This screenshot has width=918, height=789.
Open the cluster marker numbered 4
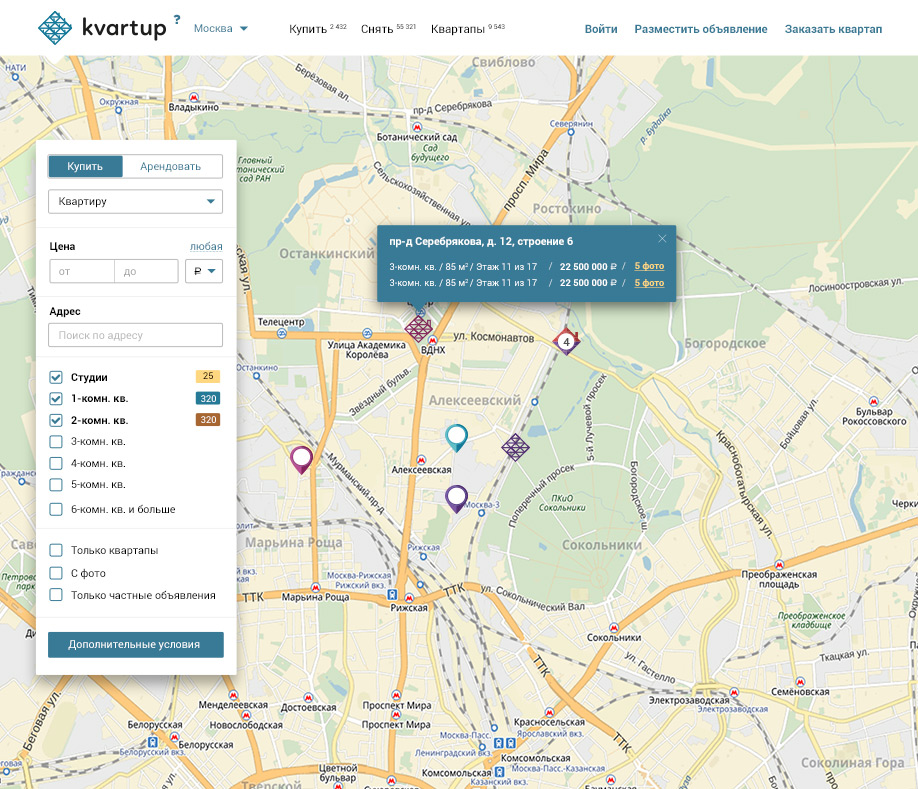(566, 341)
